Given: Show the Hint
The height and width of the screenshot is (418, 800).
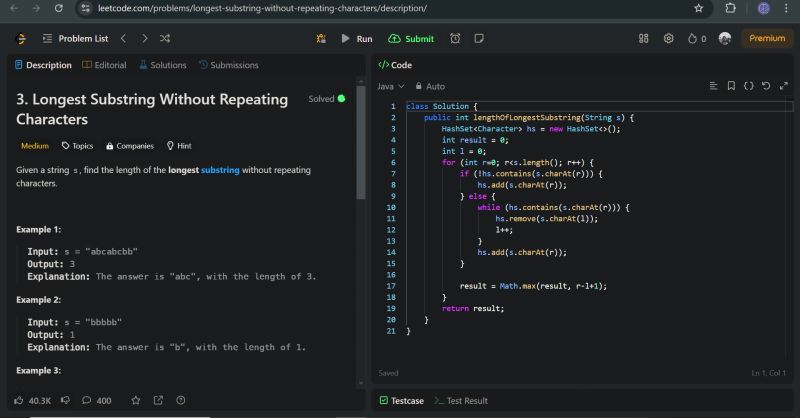Looking at the screenshot, I should tap(179, 146).
